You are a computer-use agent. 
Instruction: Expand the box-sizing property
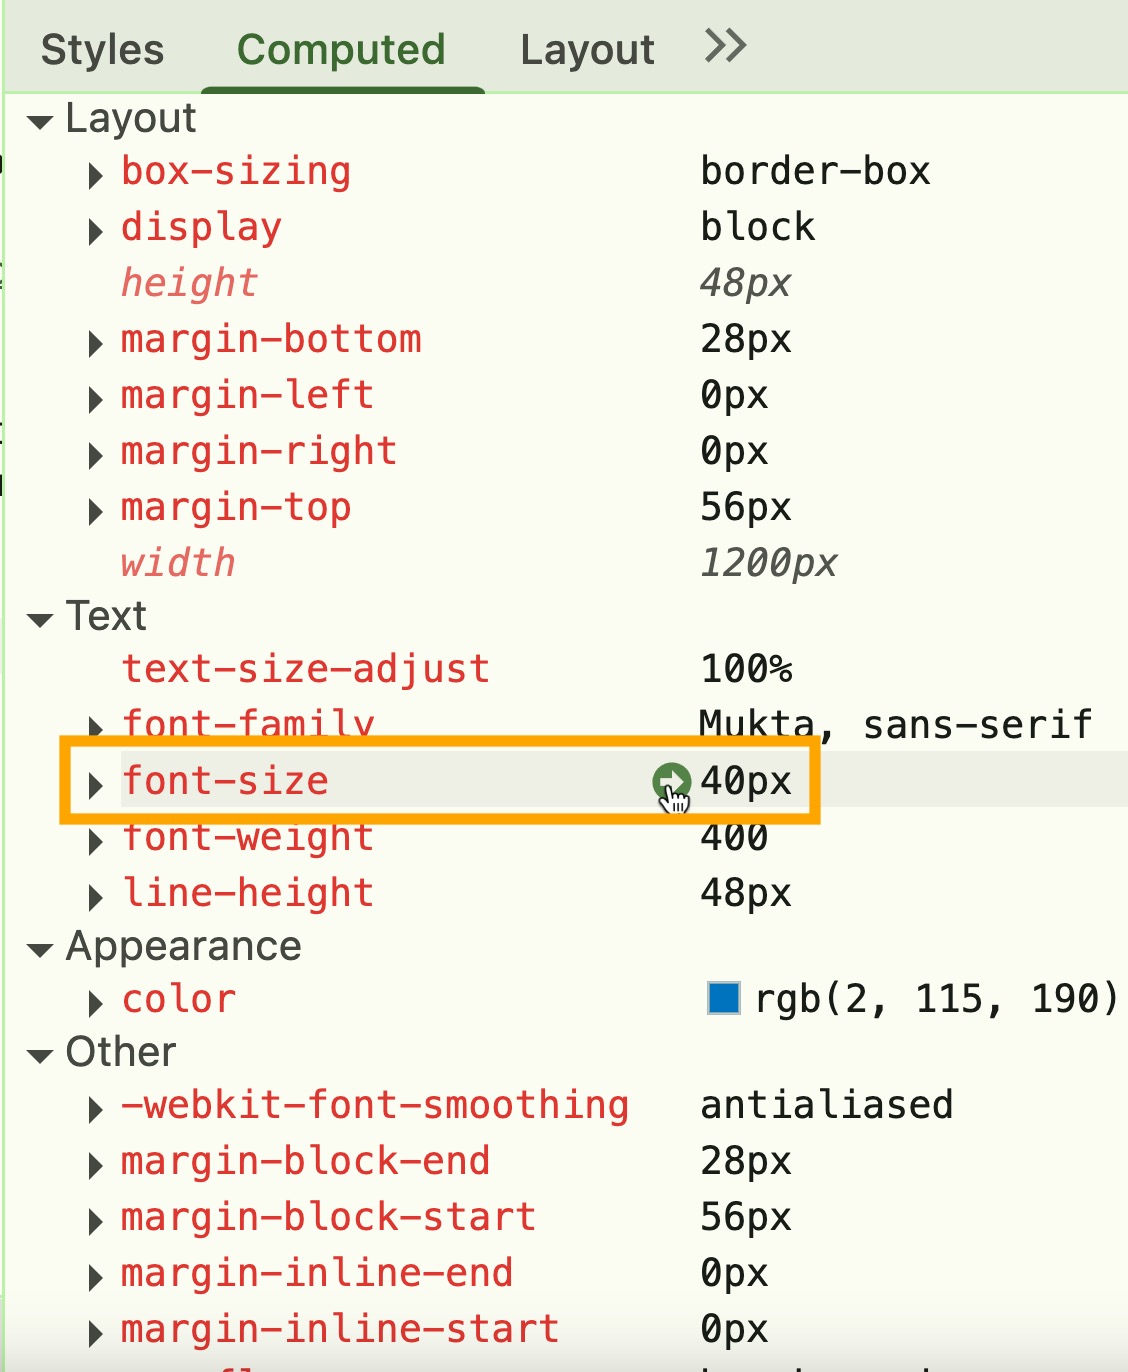pyautogui.click(x=95, y=176)
